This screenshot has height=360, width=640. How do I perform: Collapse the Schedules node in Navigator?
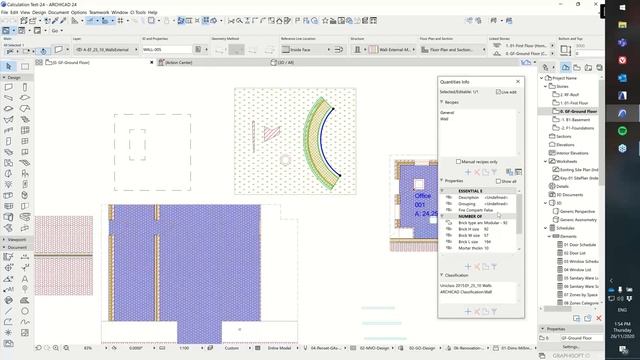tap(545, 228)
